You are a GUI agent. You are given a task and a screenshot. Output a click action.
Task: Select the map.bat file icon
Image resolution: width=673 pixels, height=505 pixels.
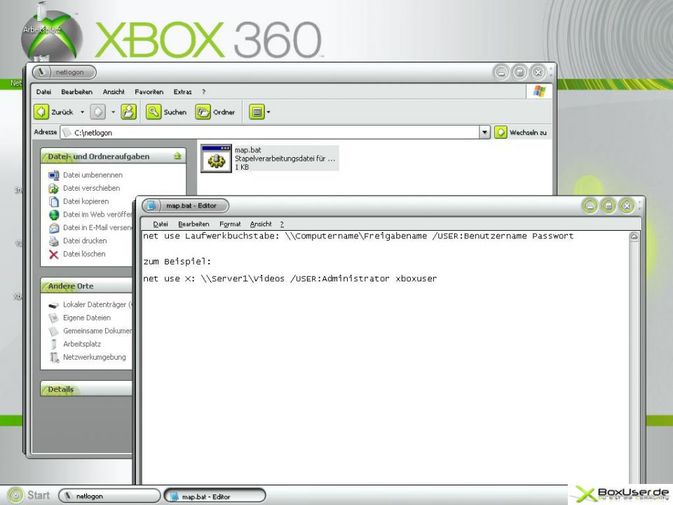pyautogui.click(x=216, y=158)
